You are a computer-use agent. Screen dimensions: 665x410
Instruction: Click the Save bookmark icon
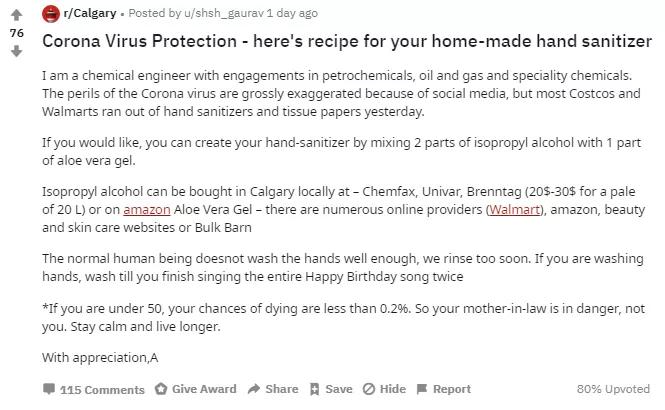coord(315,389)
